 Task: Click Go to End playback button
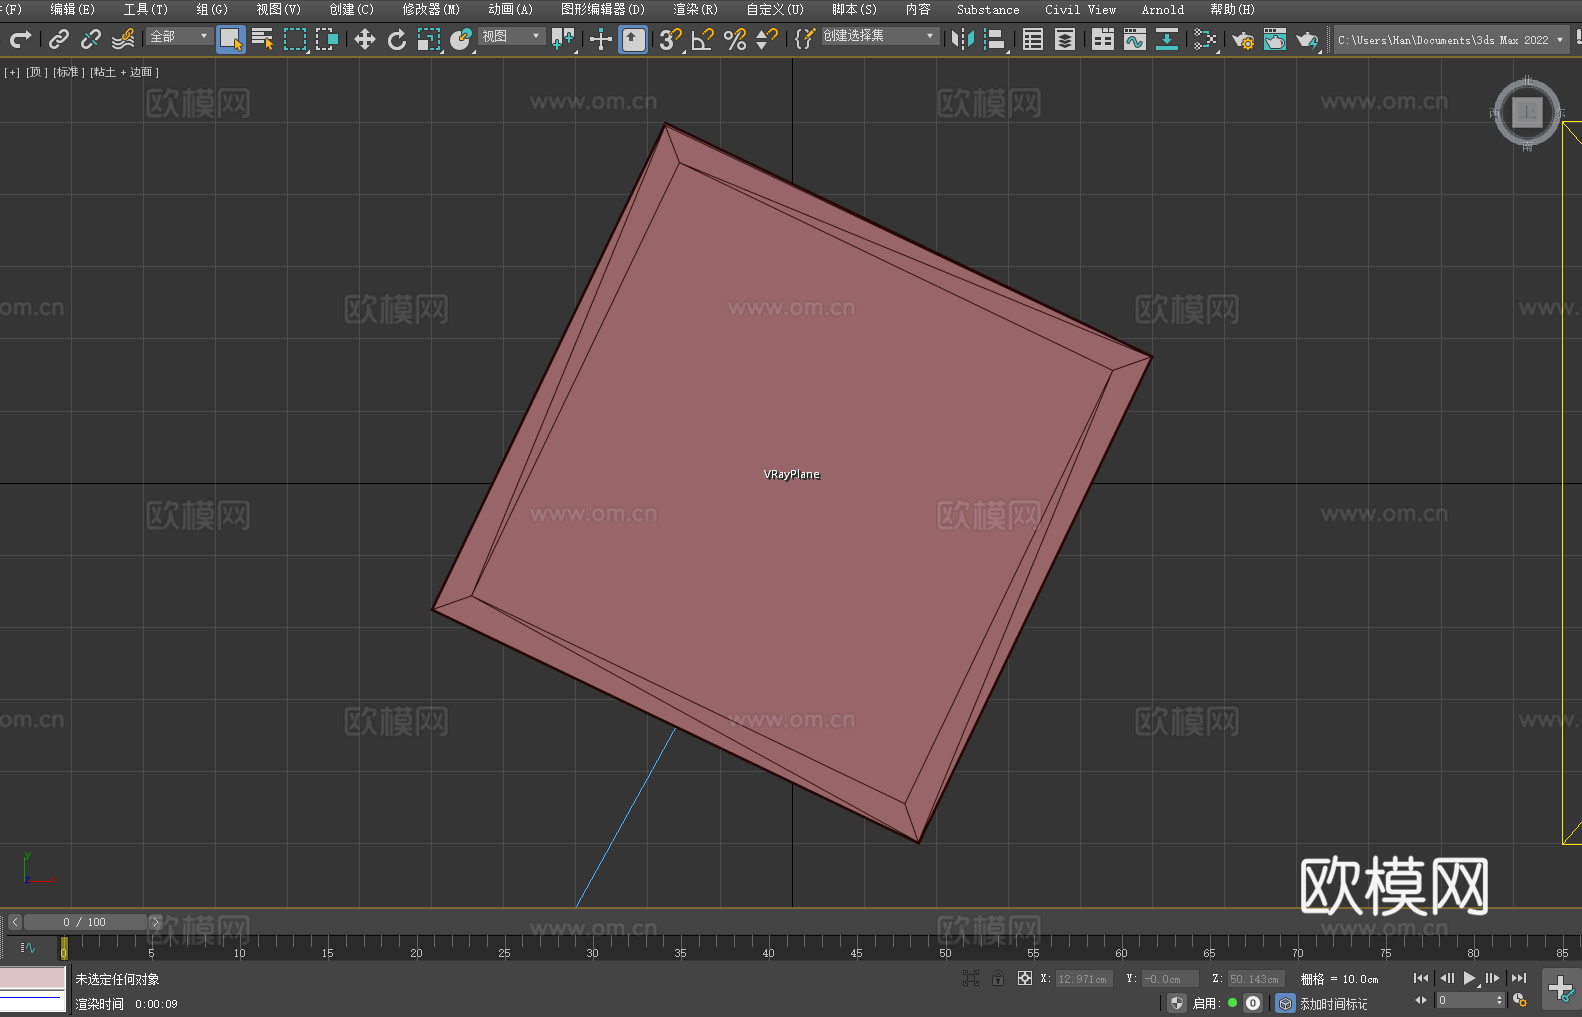(1519, 978)
